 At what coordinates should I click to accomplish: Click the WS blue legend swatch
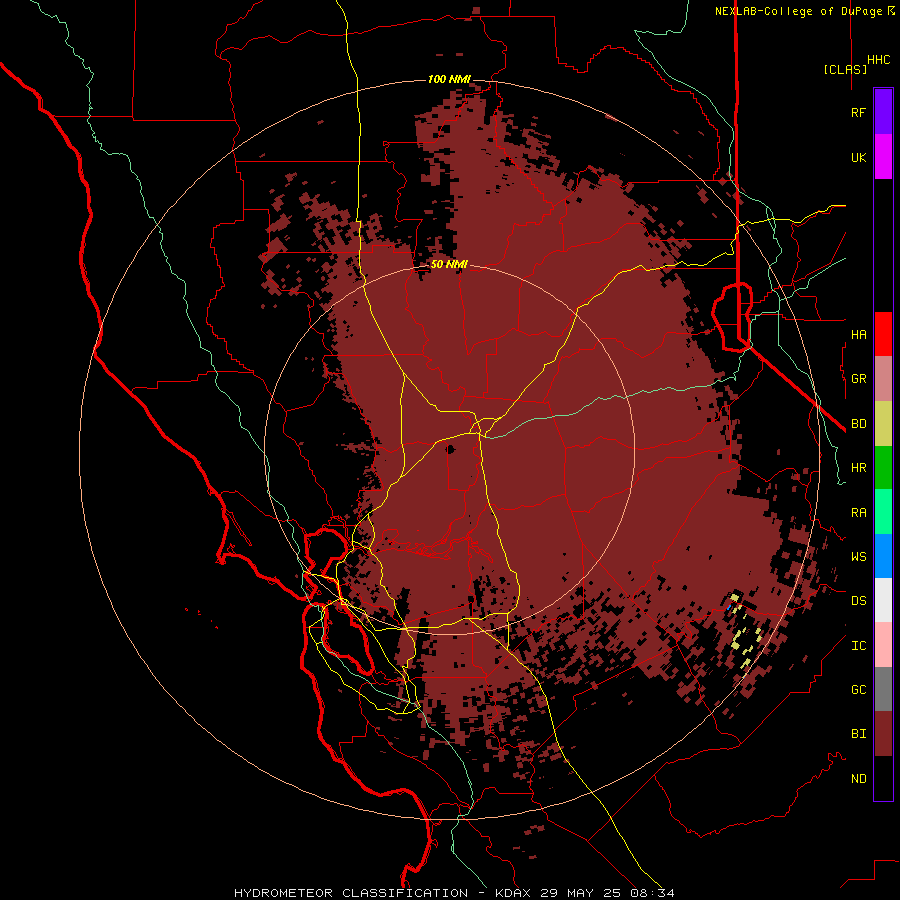click(883, 556)
